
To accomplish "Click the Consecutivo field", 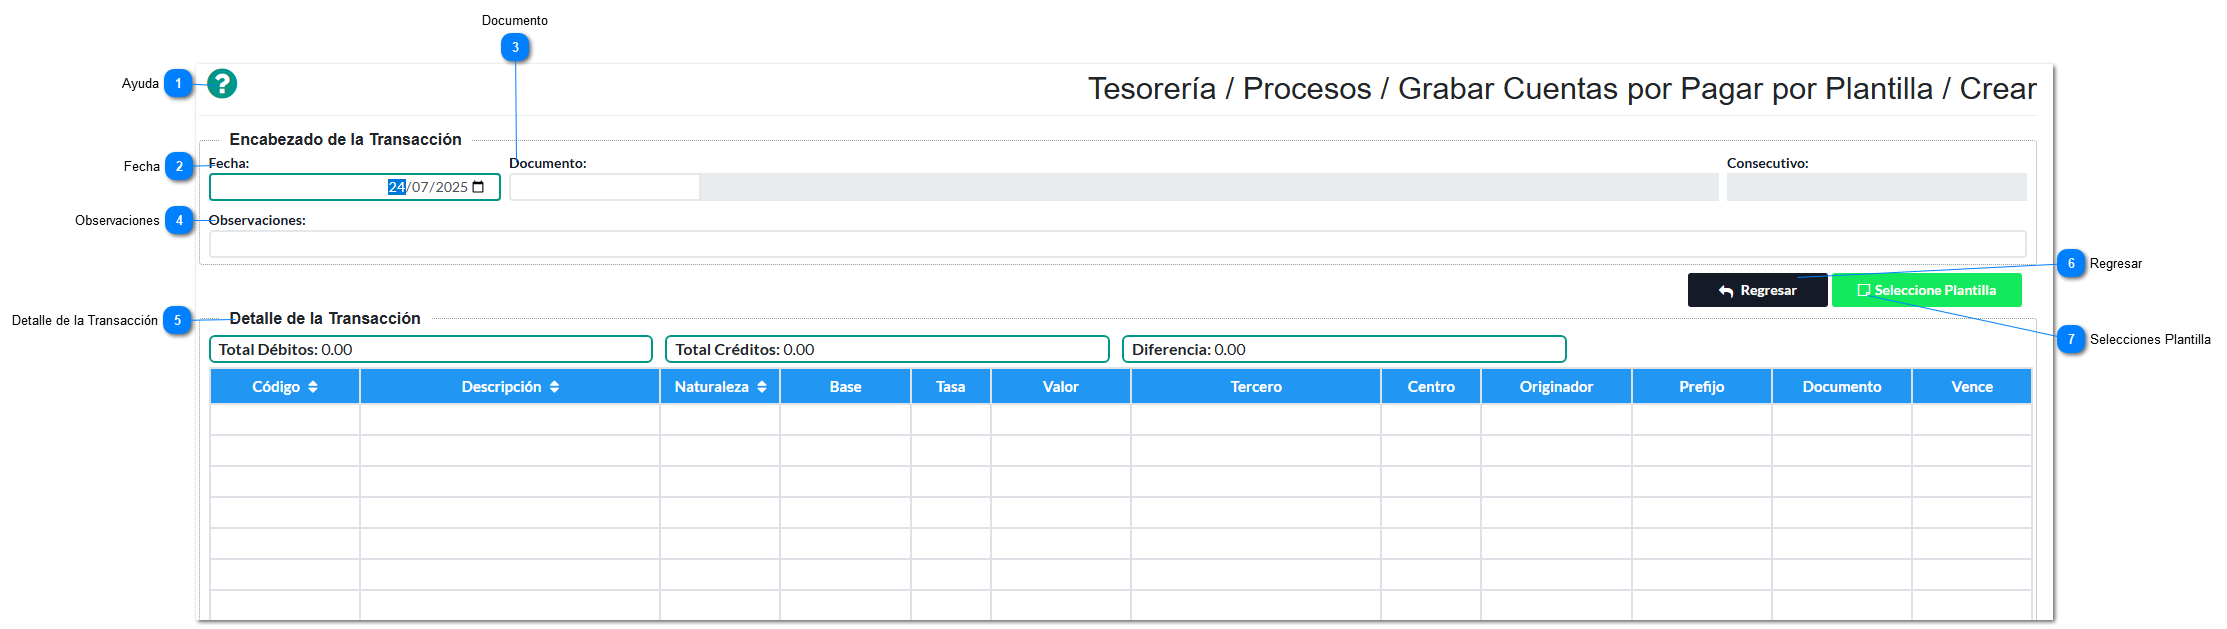I will click(1876, 187).
